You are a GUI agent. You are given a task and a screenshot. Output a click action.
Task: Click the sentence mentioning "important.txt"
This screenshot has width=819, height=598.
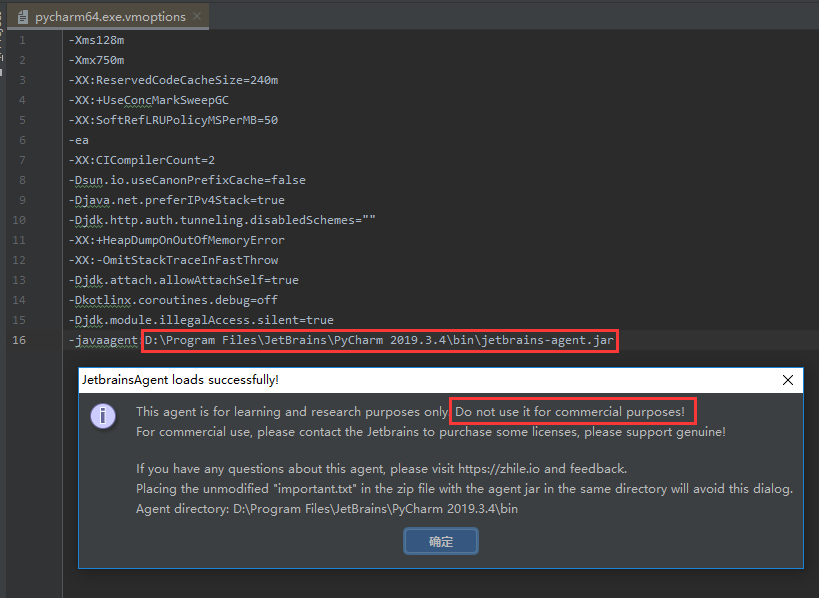pyautogui.click(x=464, y=489)
